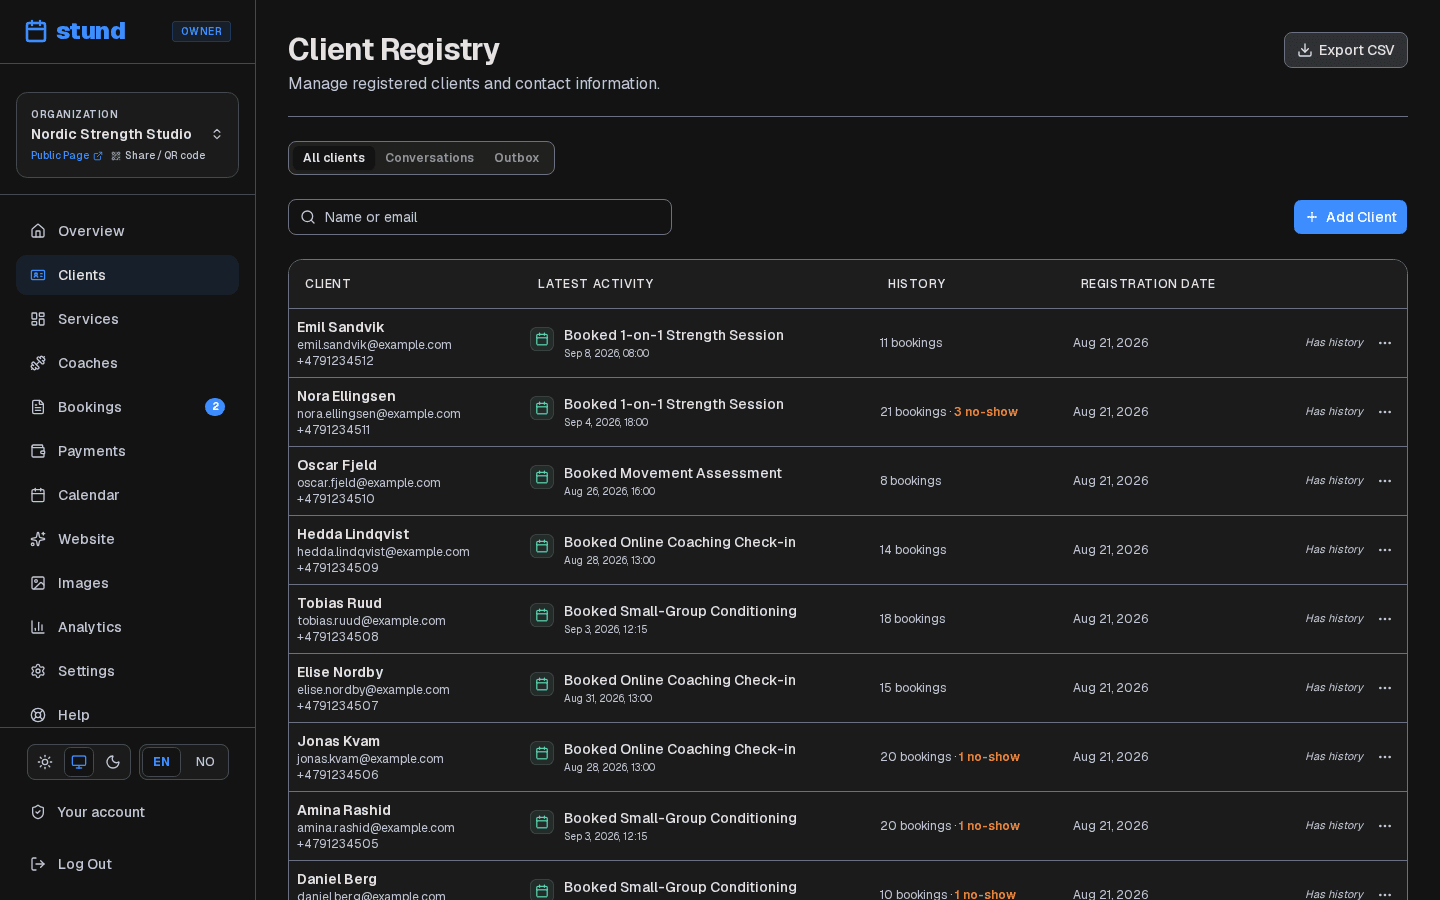The image size is (1440, 900).
Task: Click Emil Sandvik's booking calendar icon
Action: point(542,339)
